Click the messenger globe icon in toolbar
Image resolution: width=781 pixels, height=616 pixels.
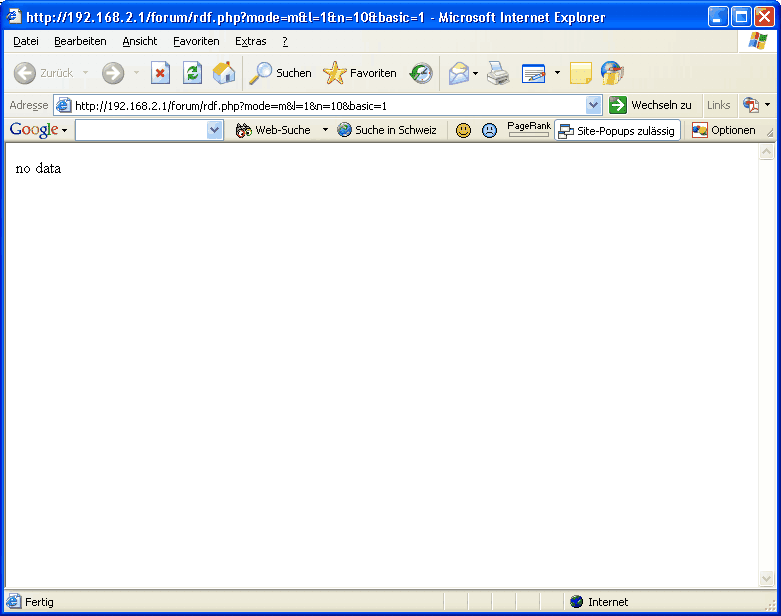point(612,73)
